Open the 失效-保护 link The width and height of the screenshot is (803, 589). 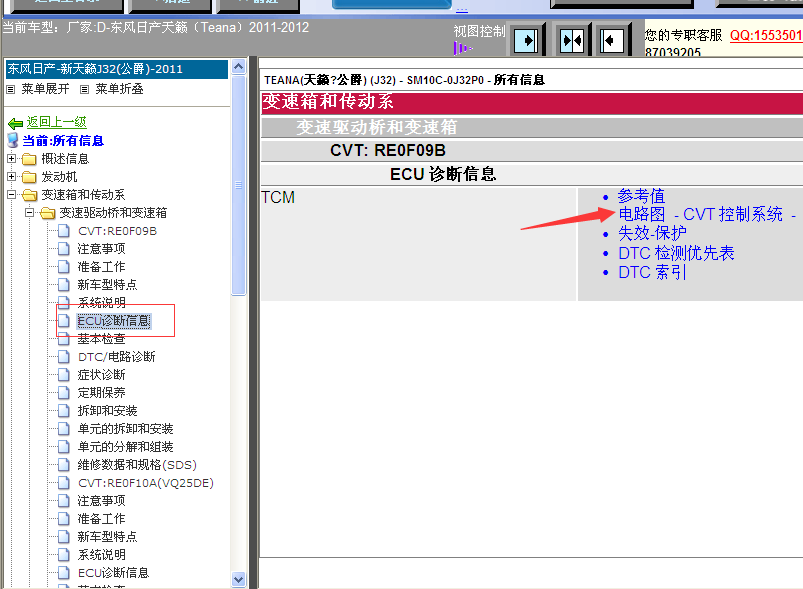pyautogui.click(x=652, y=234)
